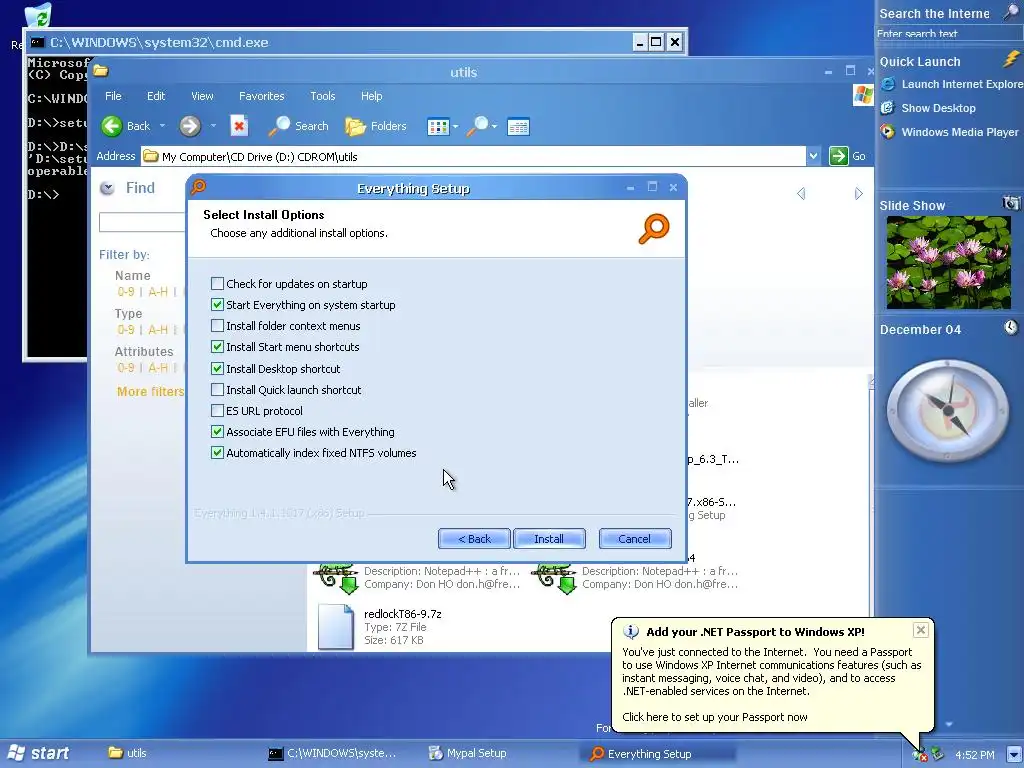The height and width of the screenshot is (768, 1024).
Task: Click the Slide Show camera icon
Action: coord(1011,203)
